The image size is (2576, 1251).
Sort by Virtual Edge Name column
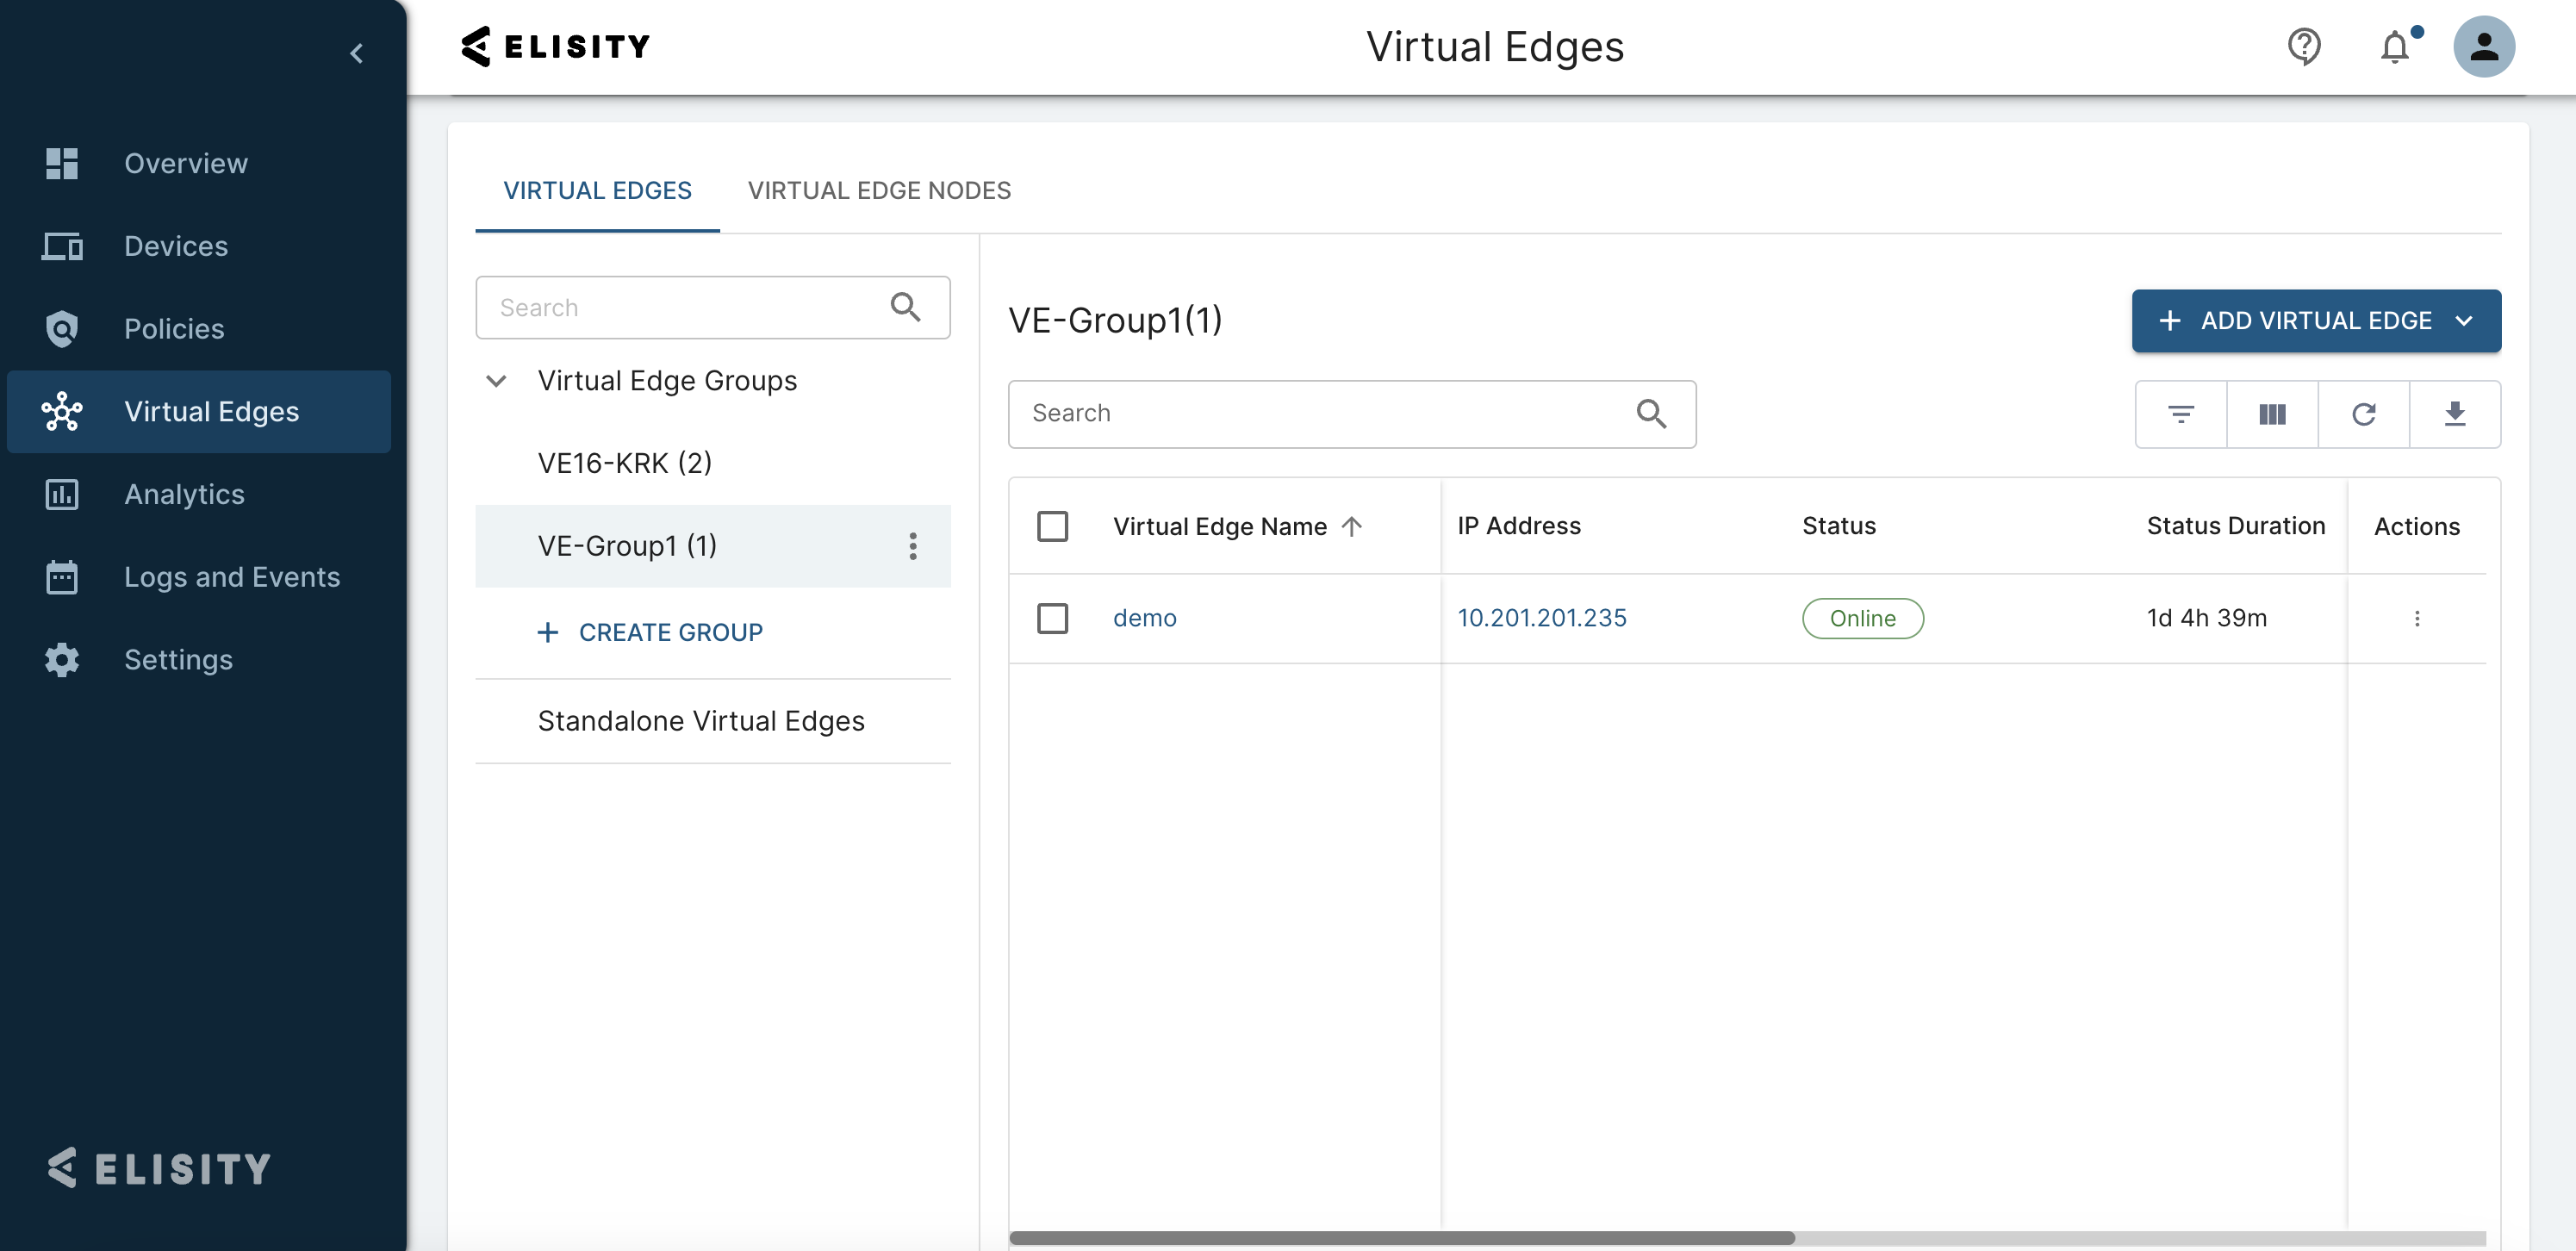[x=1219, y=526]
